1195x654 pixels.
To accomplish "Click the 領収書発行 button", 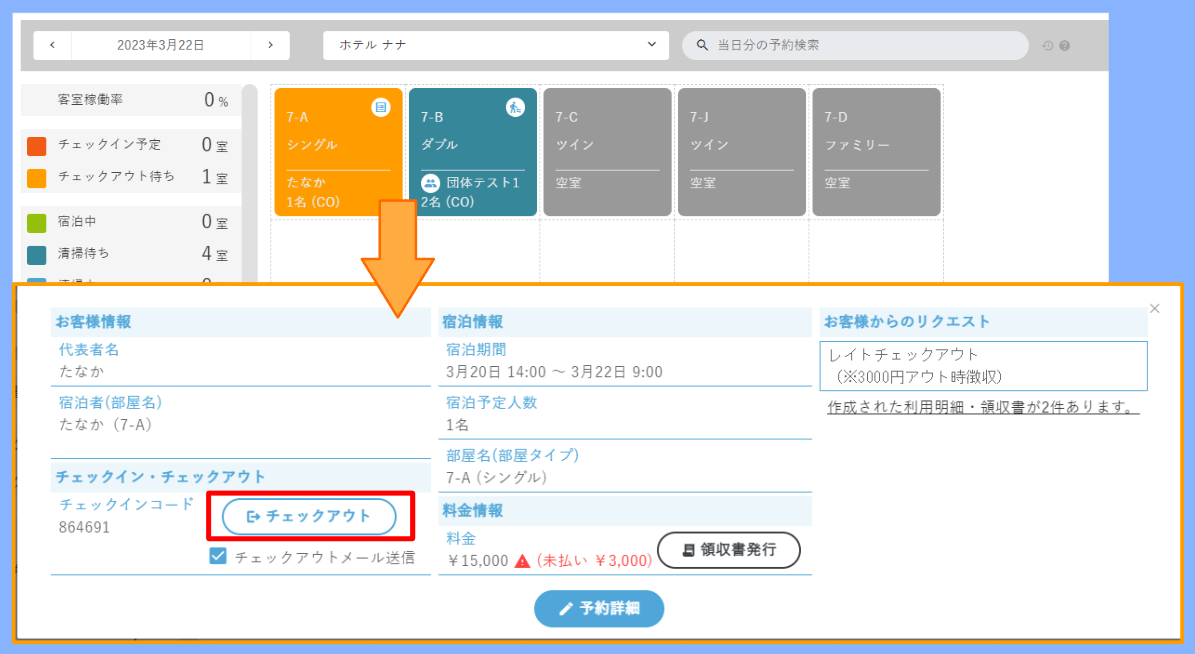I will point(729,550).
